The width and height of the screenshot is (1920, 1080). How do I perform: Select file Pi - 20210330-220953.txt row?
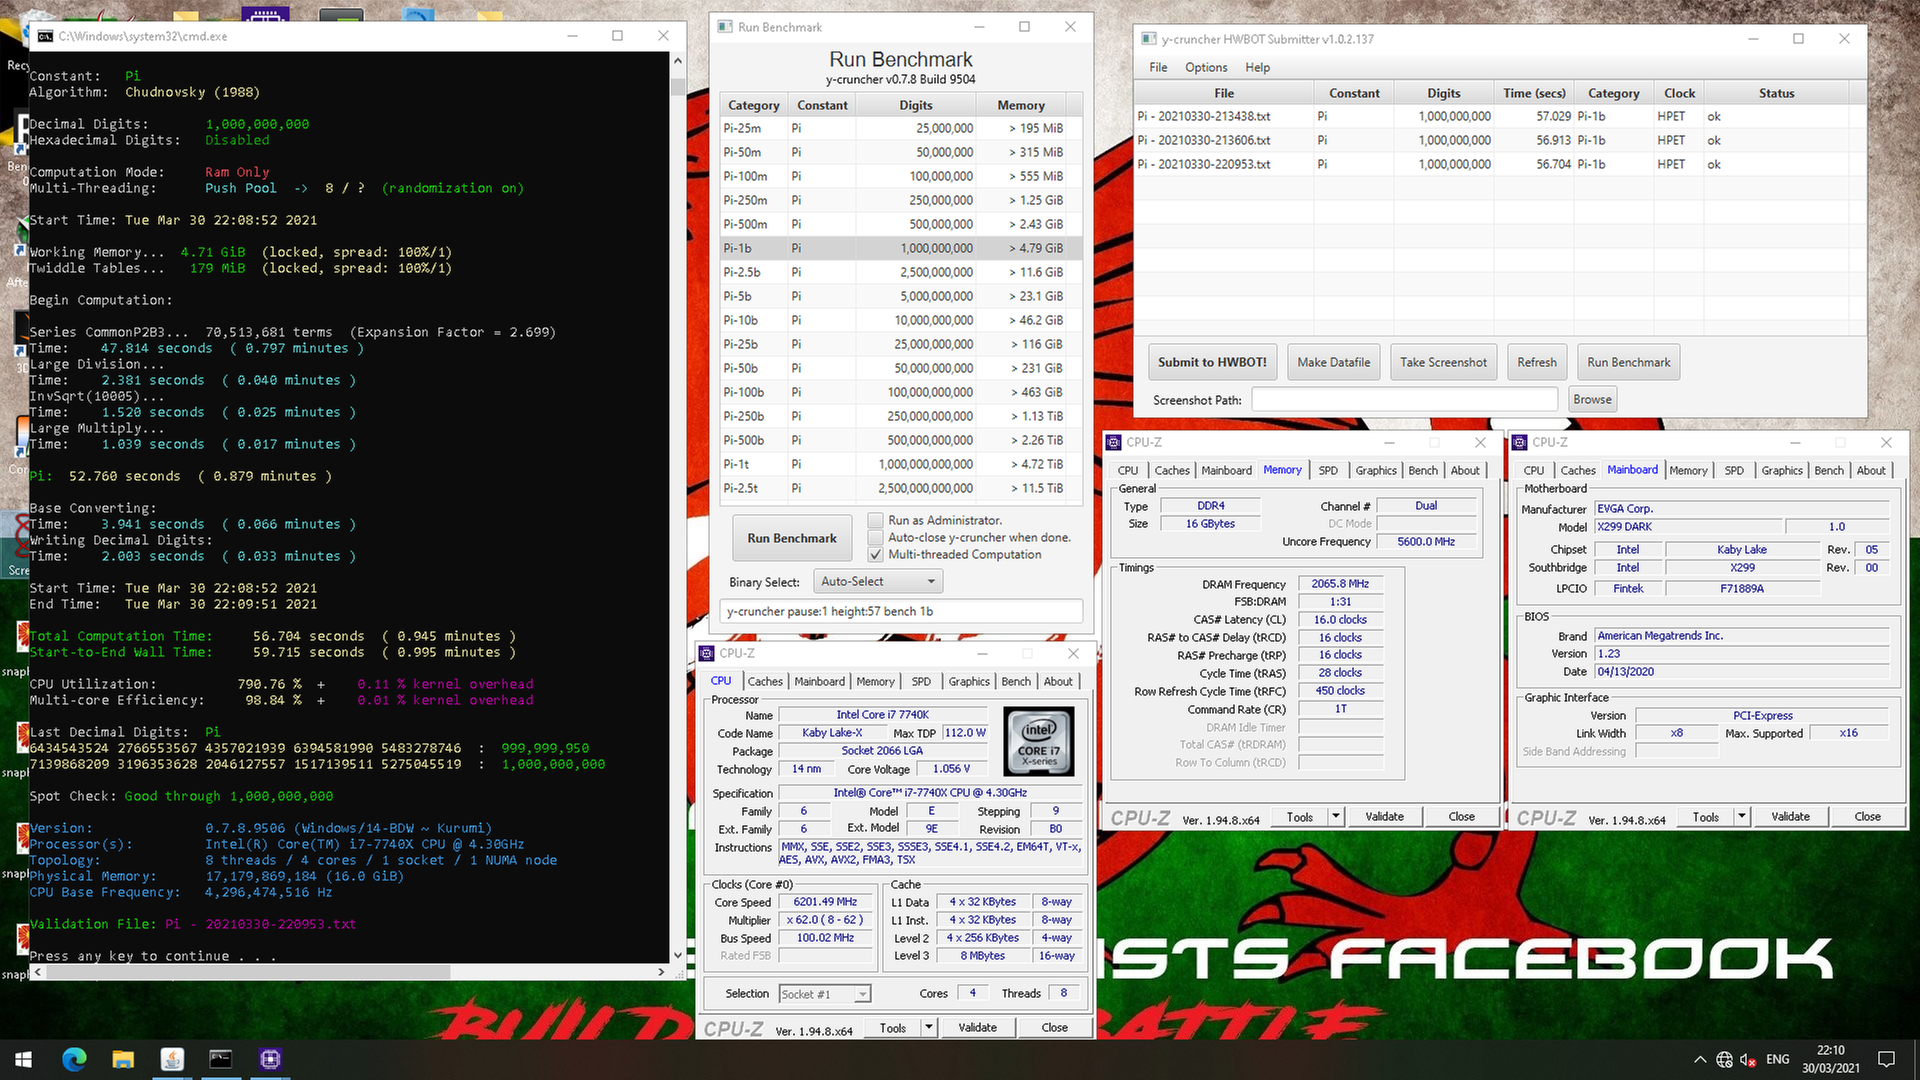tap(1500, 165)
